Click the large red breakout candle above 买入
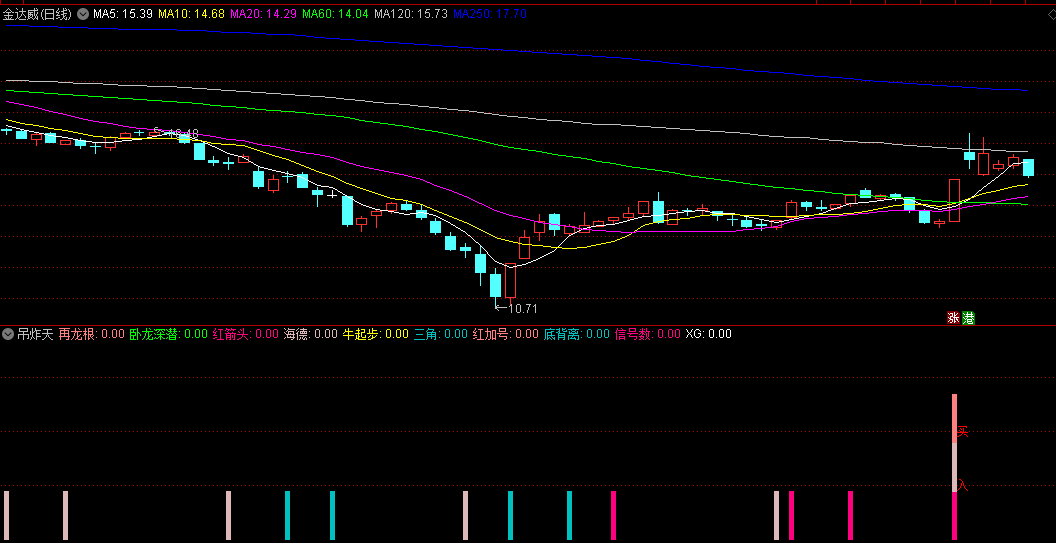 [954, 199]
